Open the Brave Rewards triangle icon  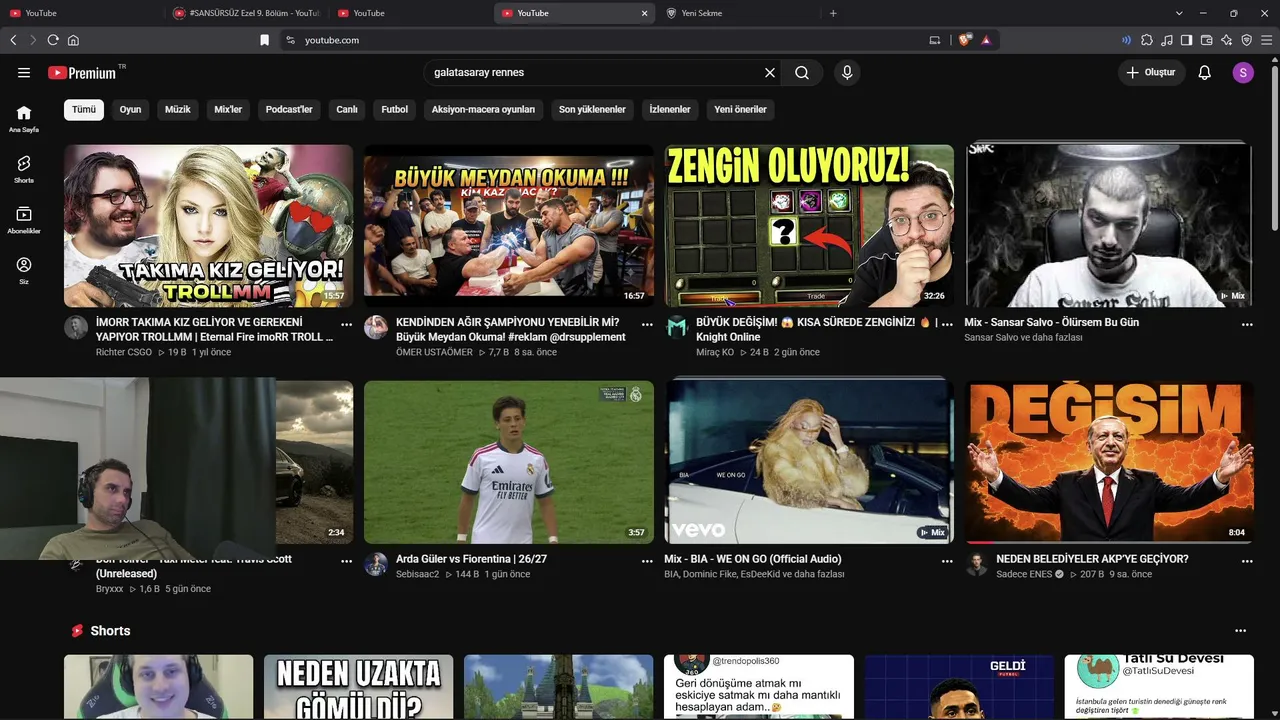986,40
